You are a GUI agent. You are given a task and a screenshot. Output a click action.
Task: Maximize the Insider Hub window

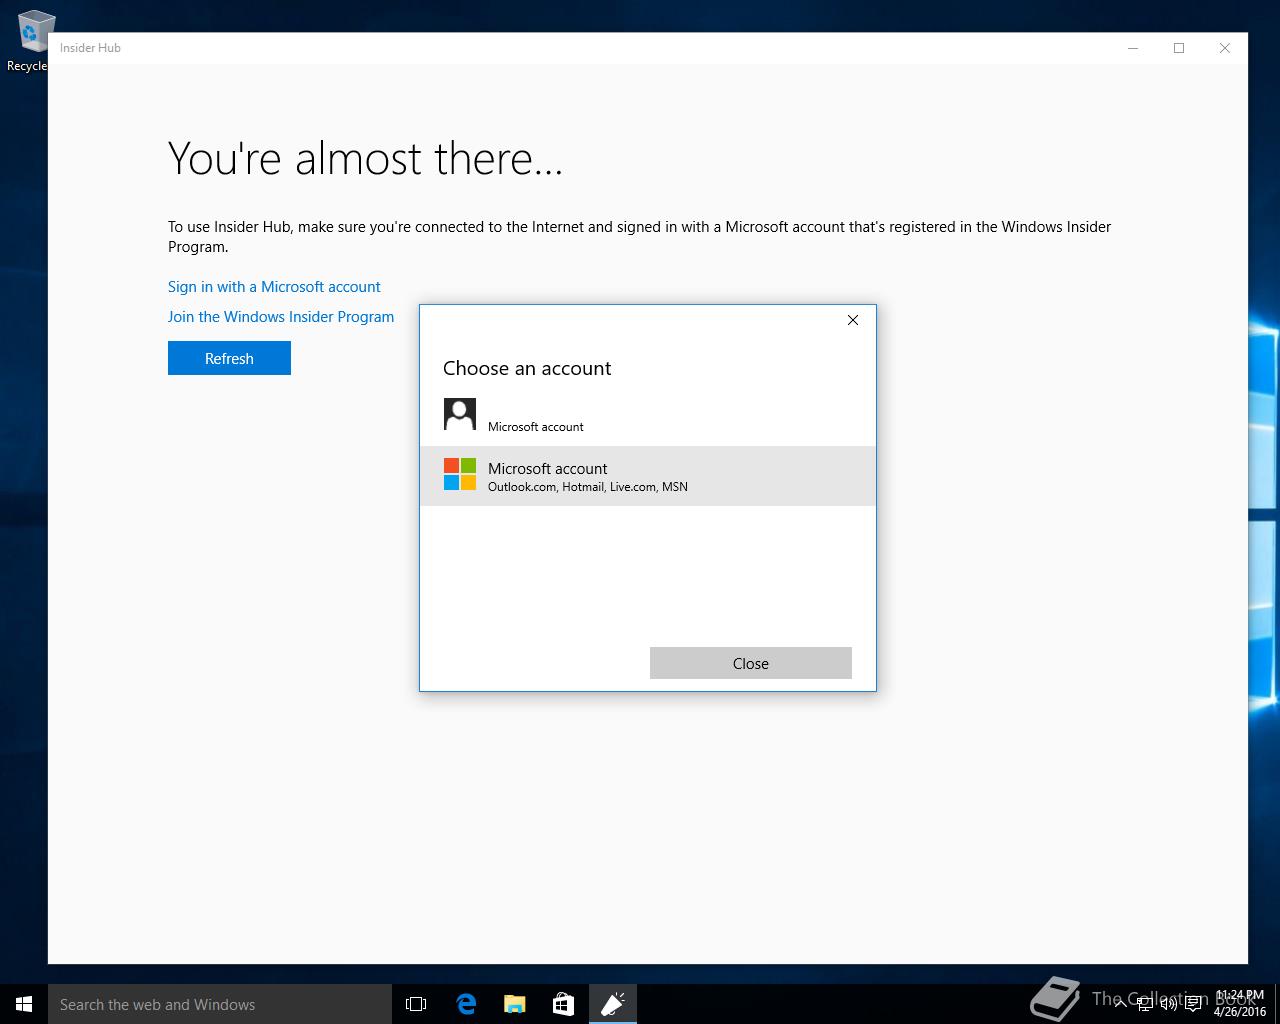click(1179, 48)
